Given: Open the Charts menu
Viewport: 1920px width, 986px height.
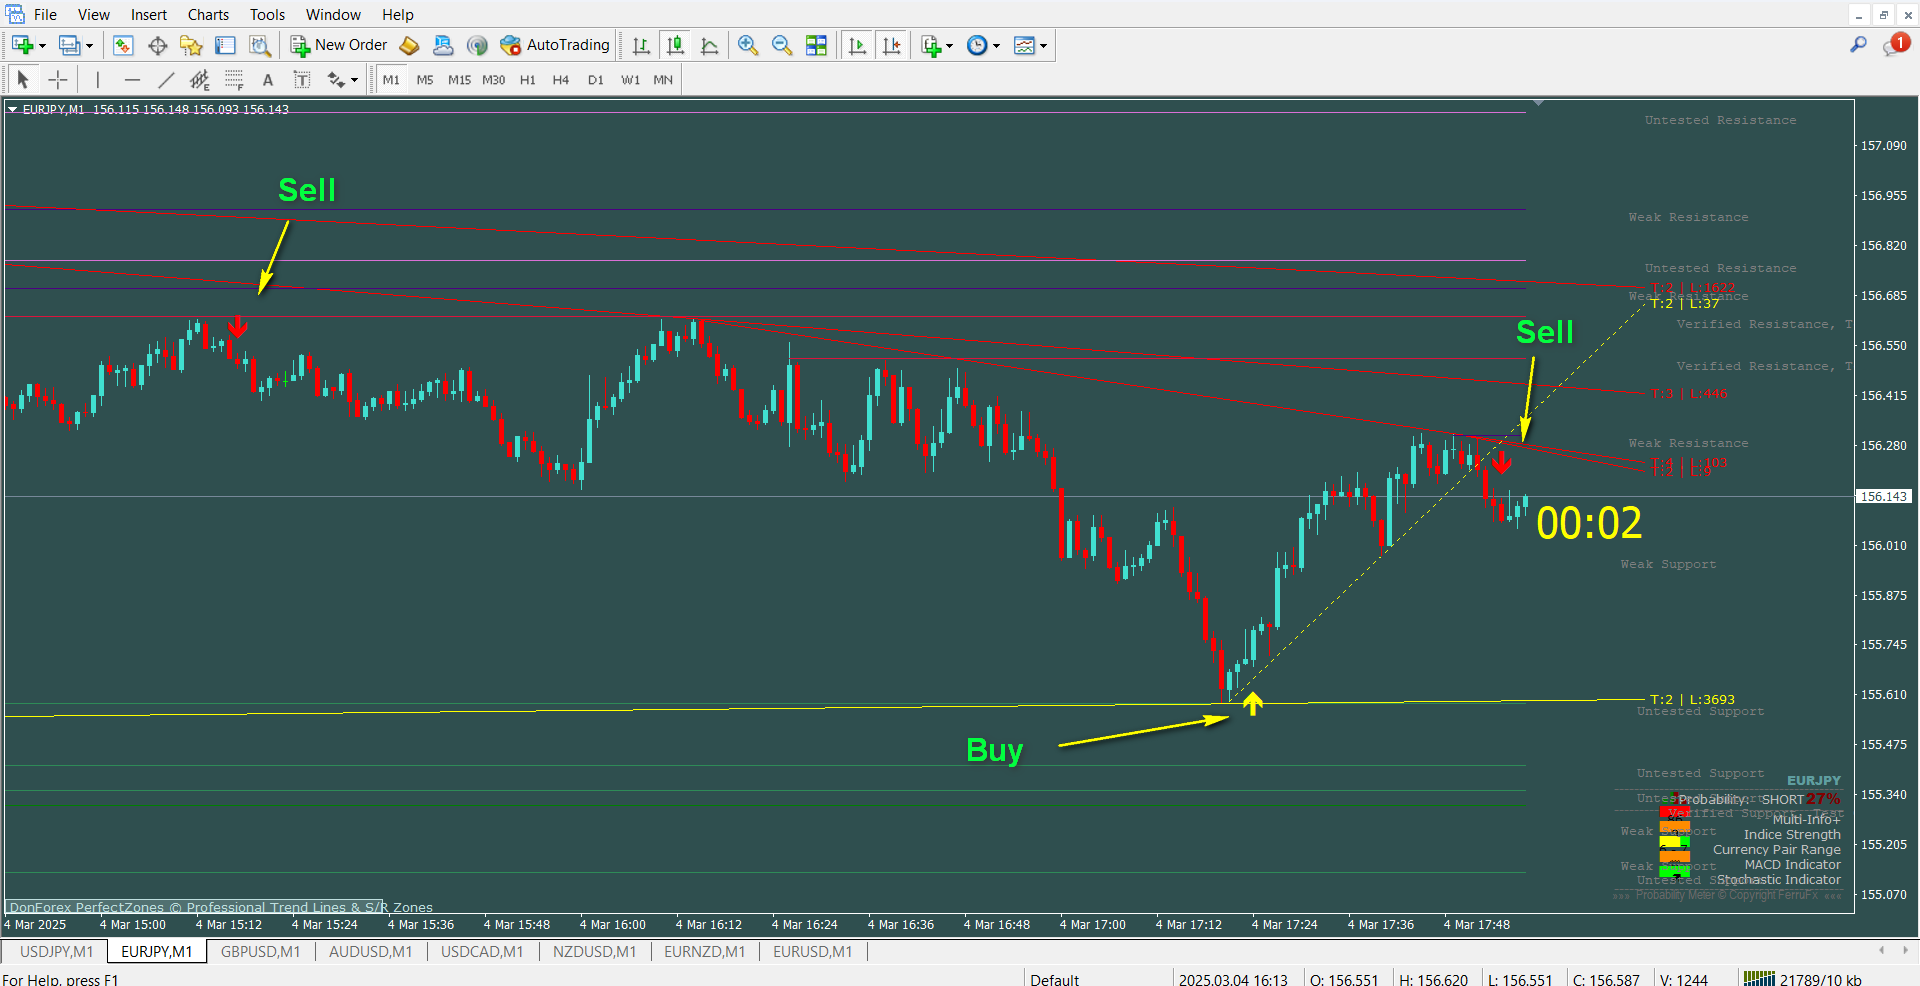Looking at the screenshot, I should [x=208, y=14].
